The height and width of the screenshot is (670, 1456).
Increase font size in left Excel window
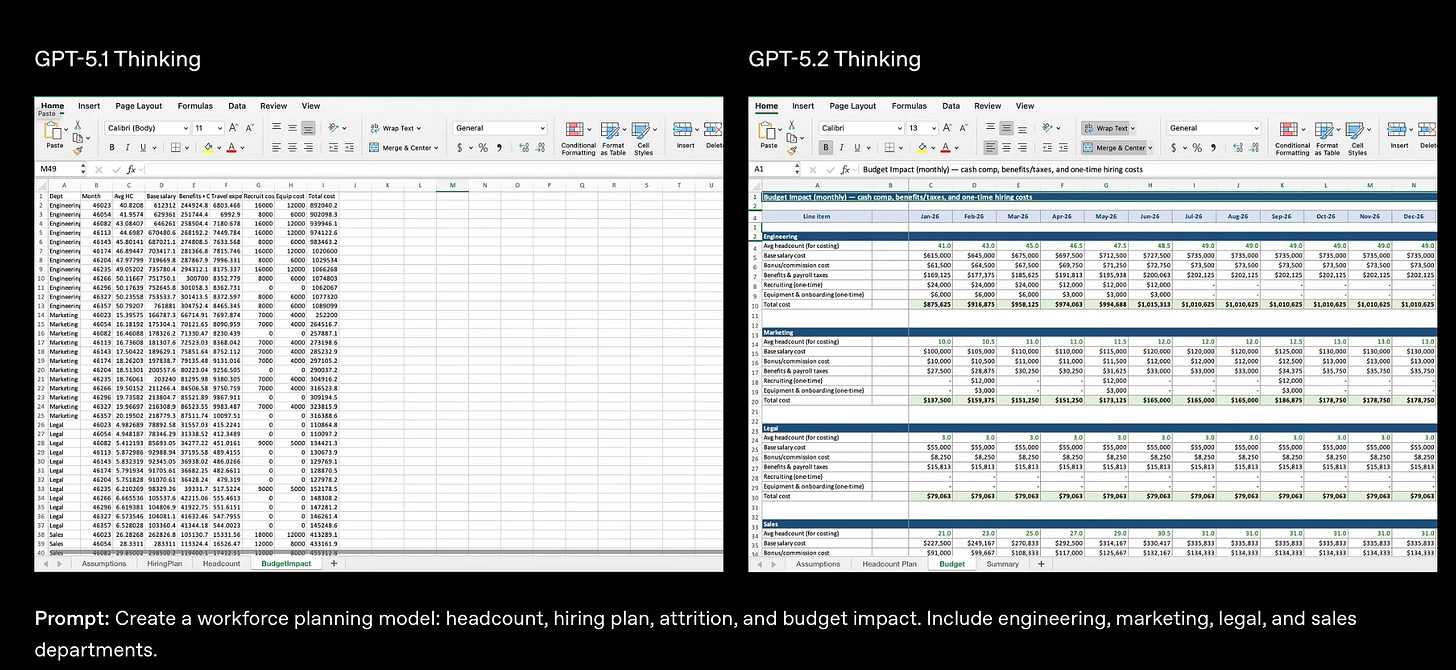point(233,128)
